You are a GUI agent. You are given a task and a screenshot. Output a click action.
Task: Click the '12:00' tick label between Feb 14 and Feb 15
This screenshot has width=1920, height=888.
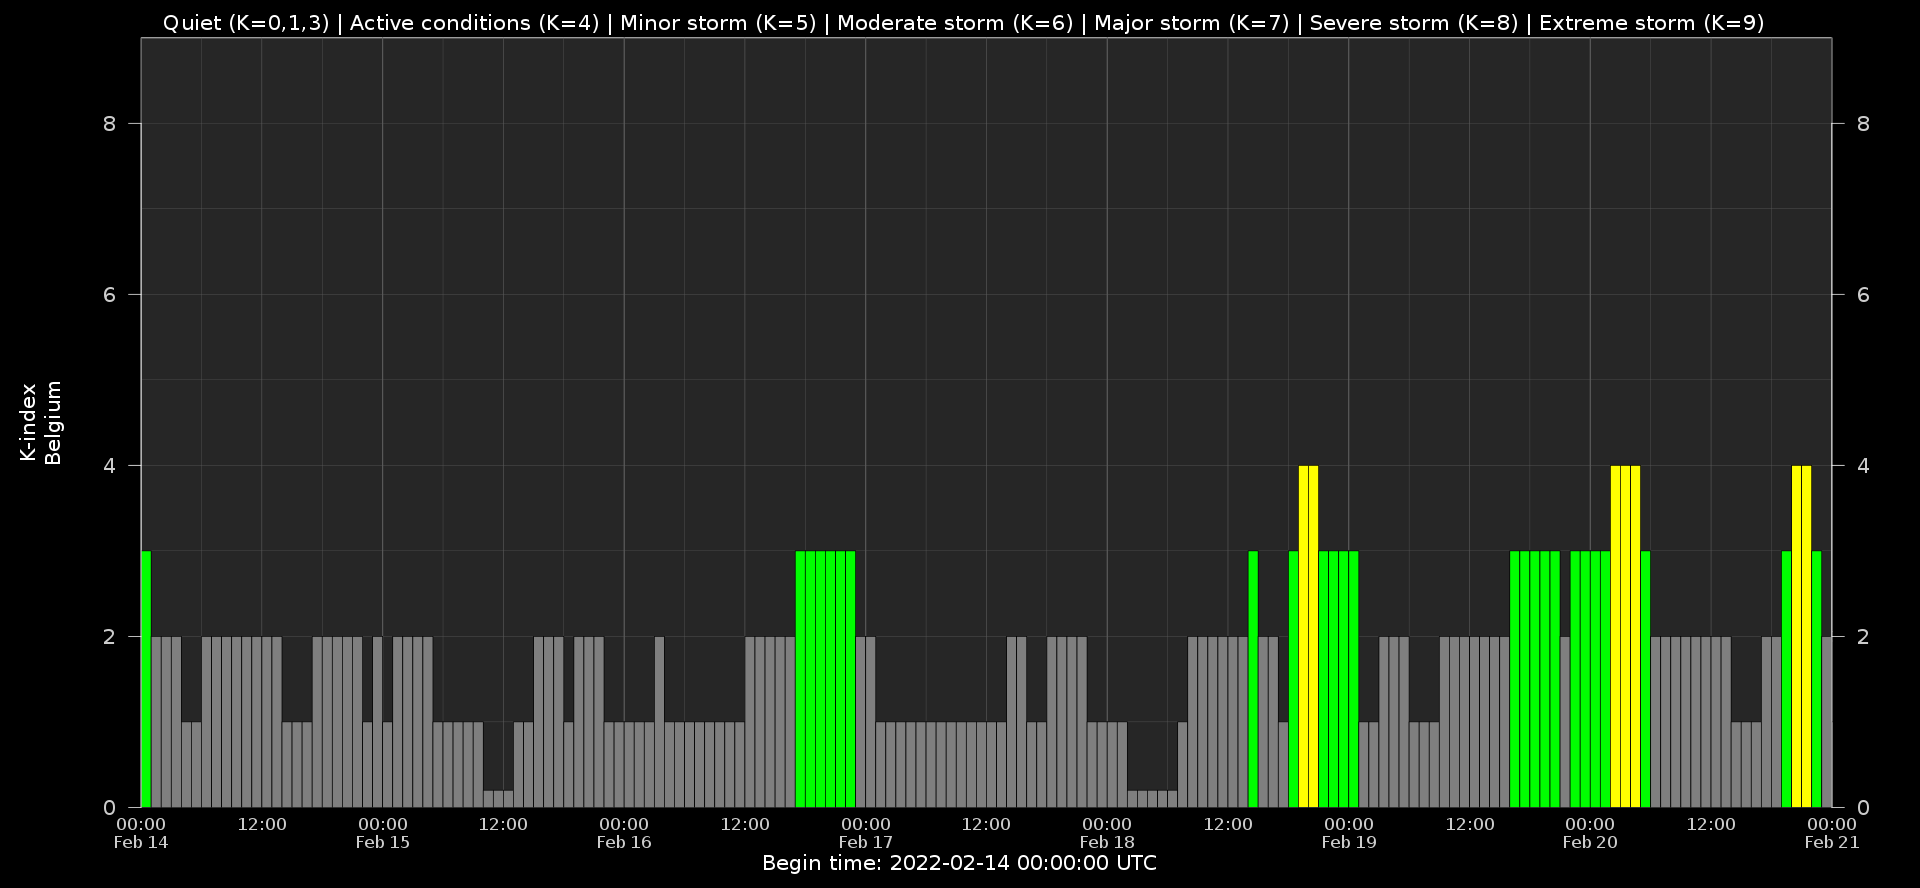click(x=262, y=824)
